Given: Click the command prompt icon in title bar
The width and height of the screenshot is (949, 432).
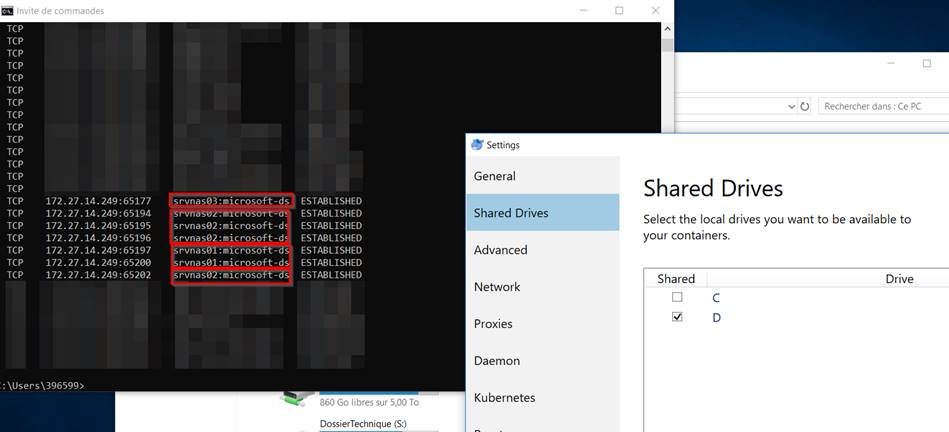Looking at the screenshot, I should [x=7, y=10].
